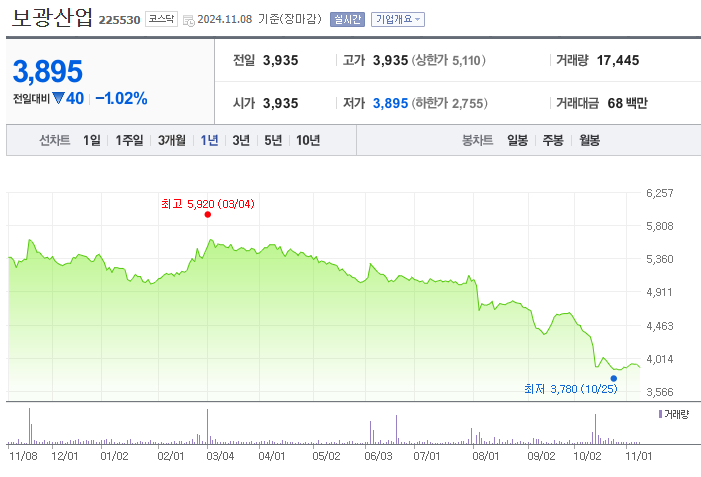The height and width of the screenshot is (477, 701).
Task: Display the 10년 chart range
Action: pyautogui.click(x=307, y=140)
